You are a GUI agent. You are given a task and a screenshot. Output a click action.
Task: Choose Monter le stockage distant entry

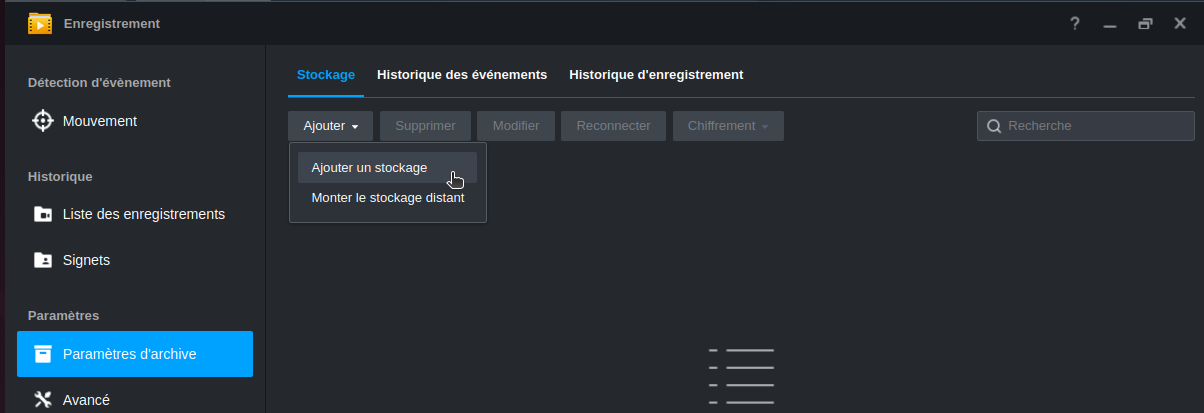[x=388, y=198]
